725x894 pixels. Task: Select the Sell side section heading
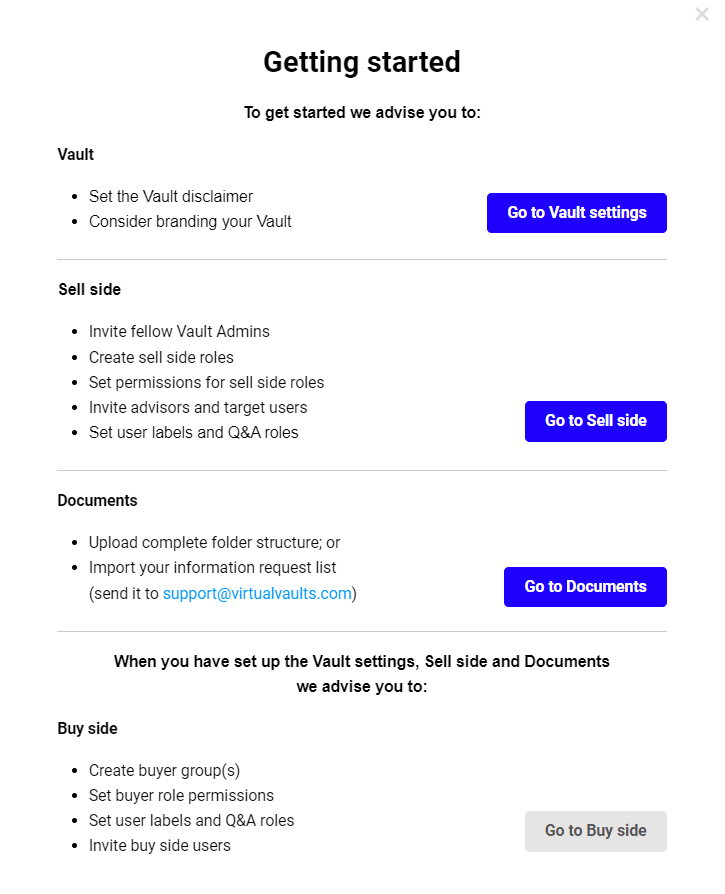[x=89, y=289]
